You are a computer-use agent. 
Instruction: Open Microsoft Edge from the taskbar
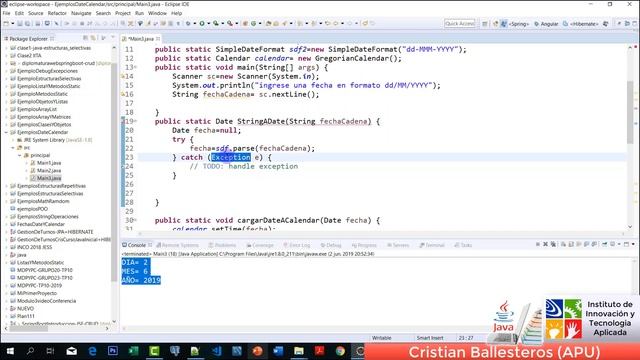pos(92,351)
